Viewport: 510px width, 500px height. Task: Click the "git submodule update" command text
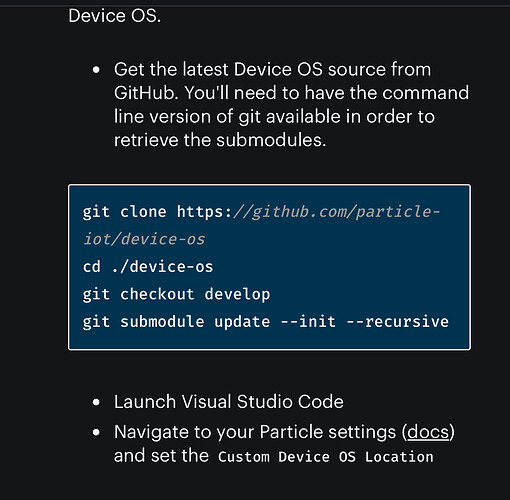176,322
